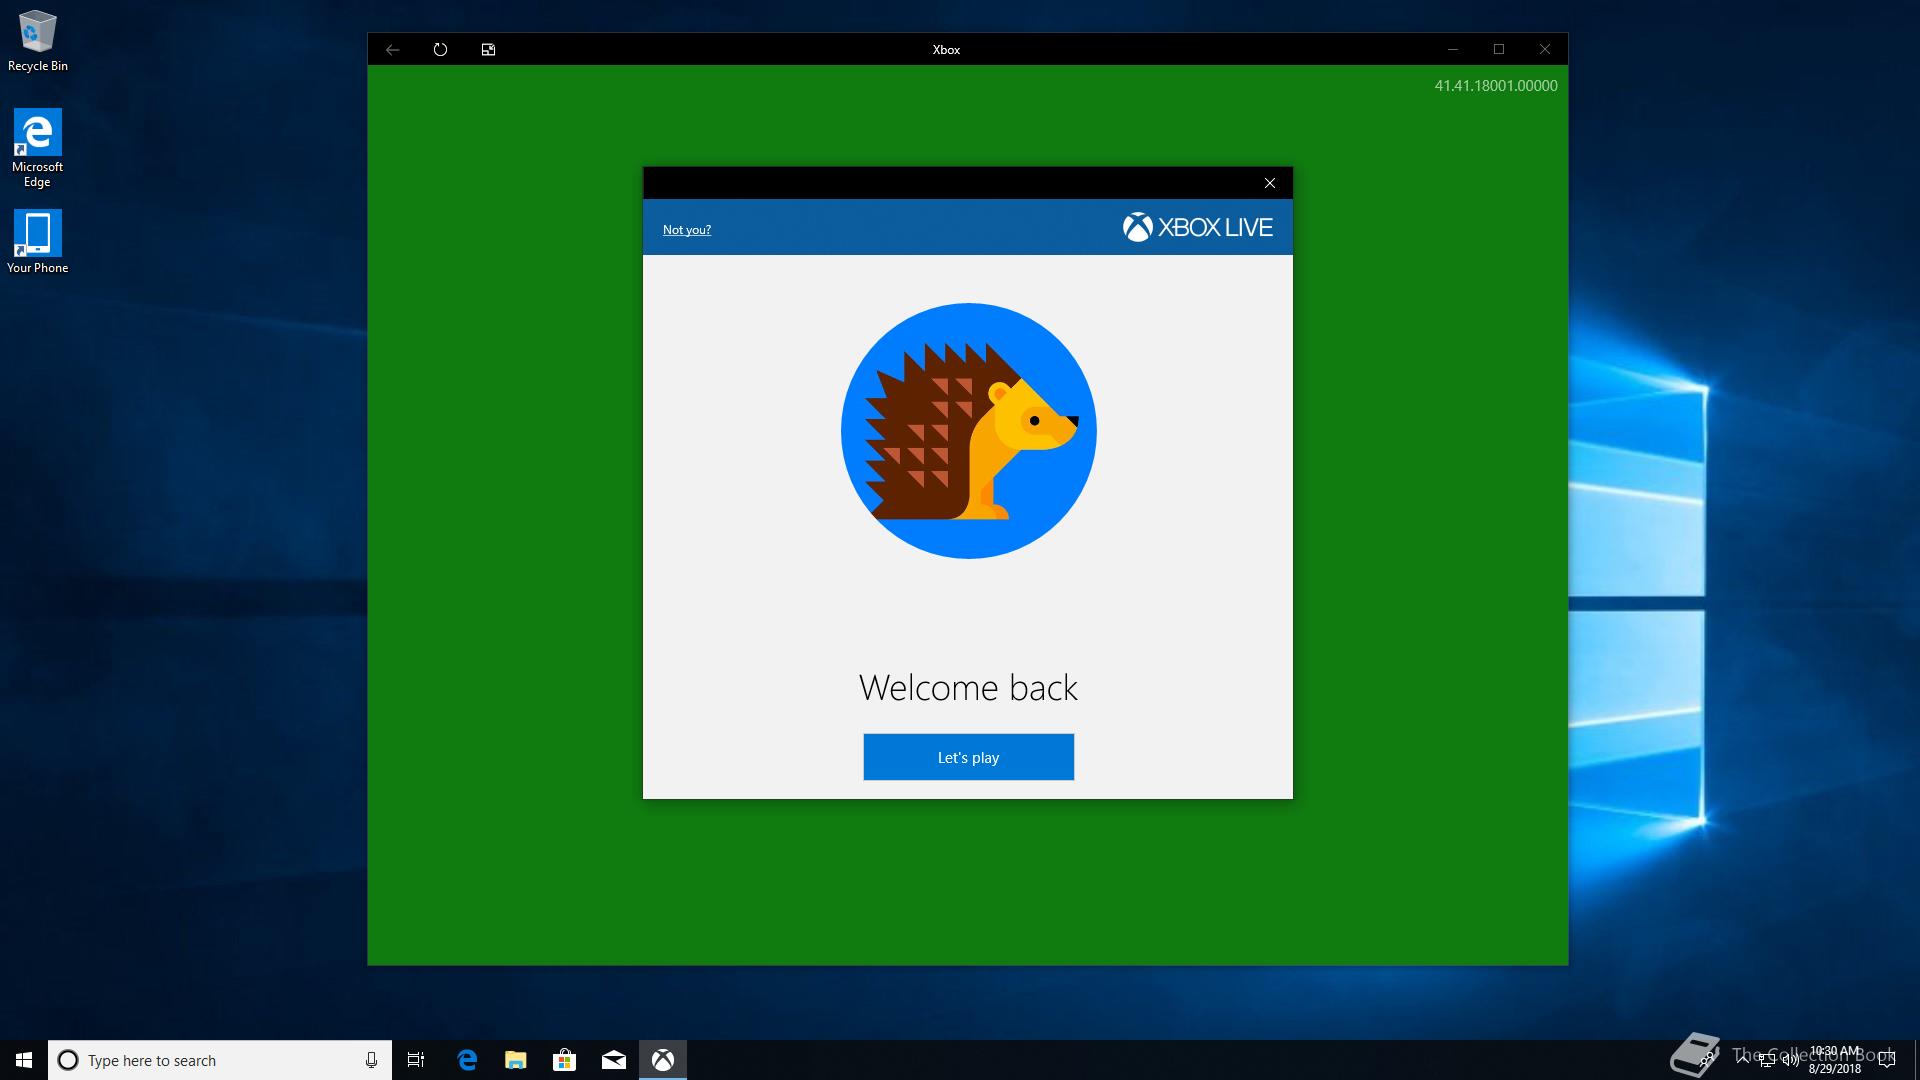Open Task View from taskbar
Image resolution: width=1920 pixels, height=1080 pixels.
416,1060
